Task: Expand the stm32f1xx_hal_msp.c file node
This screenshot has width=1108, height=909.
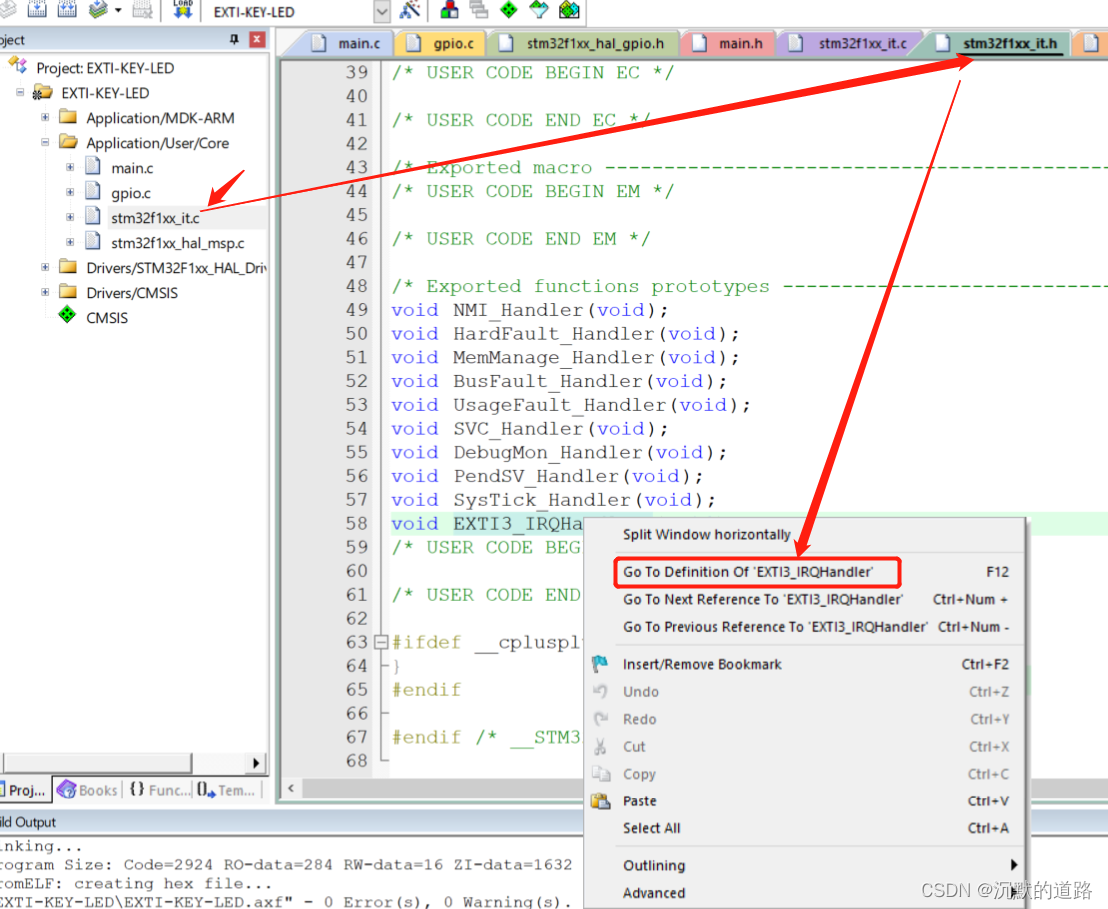Action: 70,242
